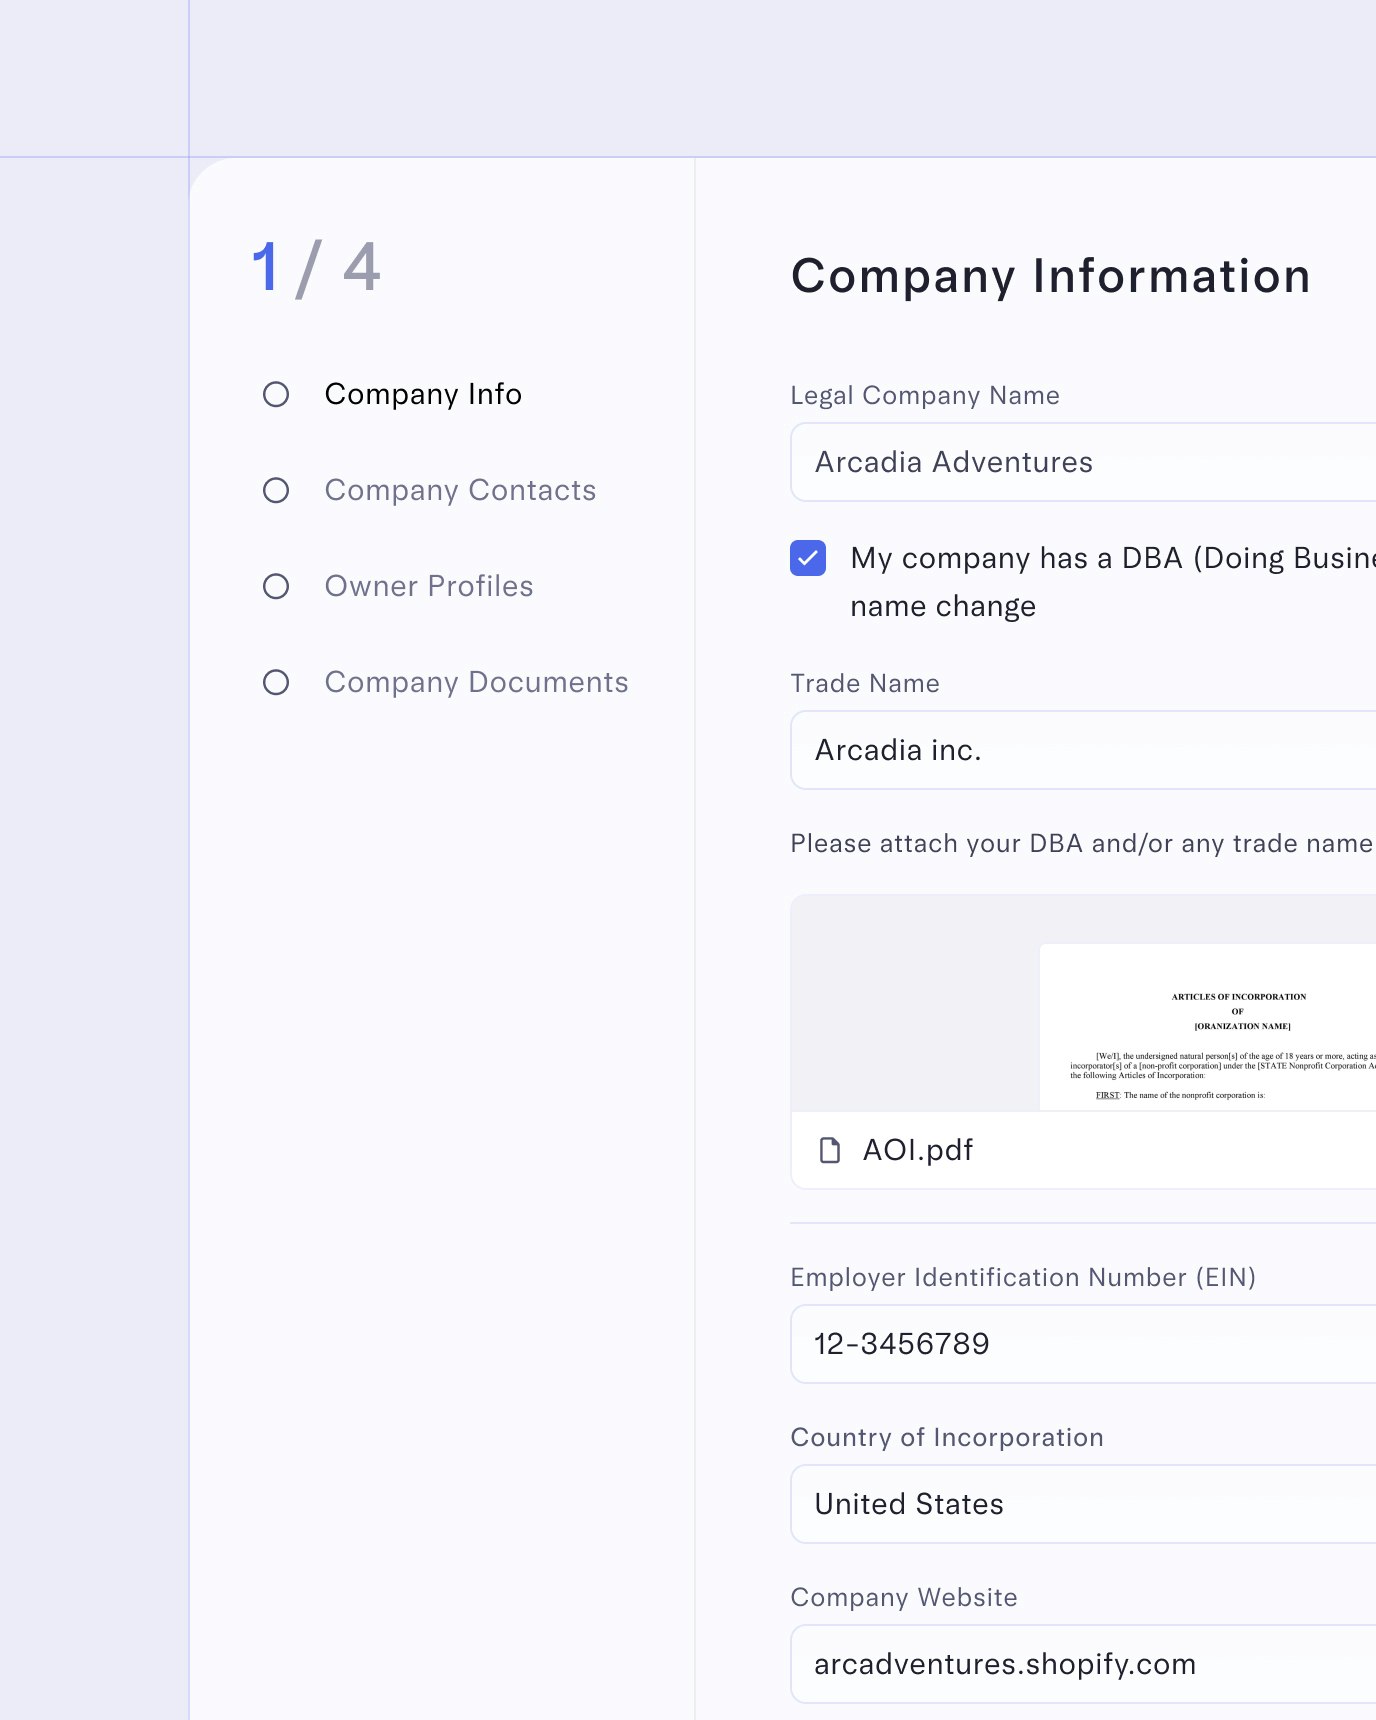The height and width of the screenshot is (1720, 1376).
Task: Click the circle icon beside Company Info
Action: click(276, 394)
